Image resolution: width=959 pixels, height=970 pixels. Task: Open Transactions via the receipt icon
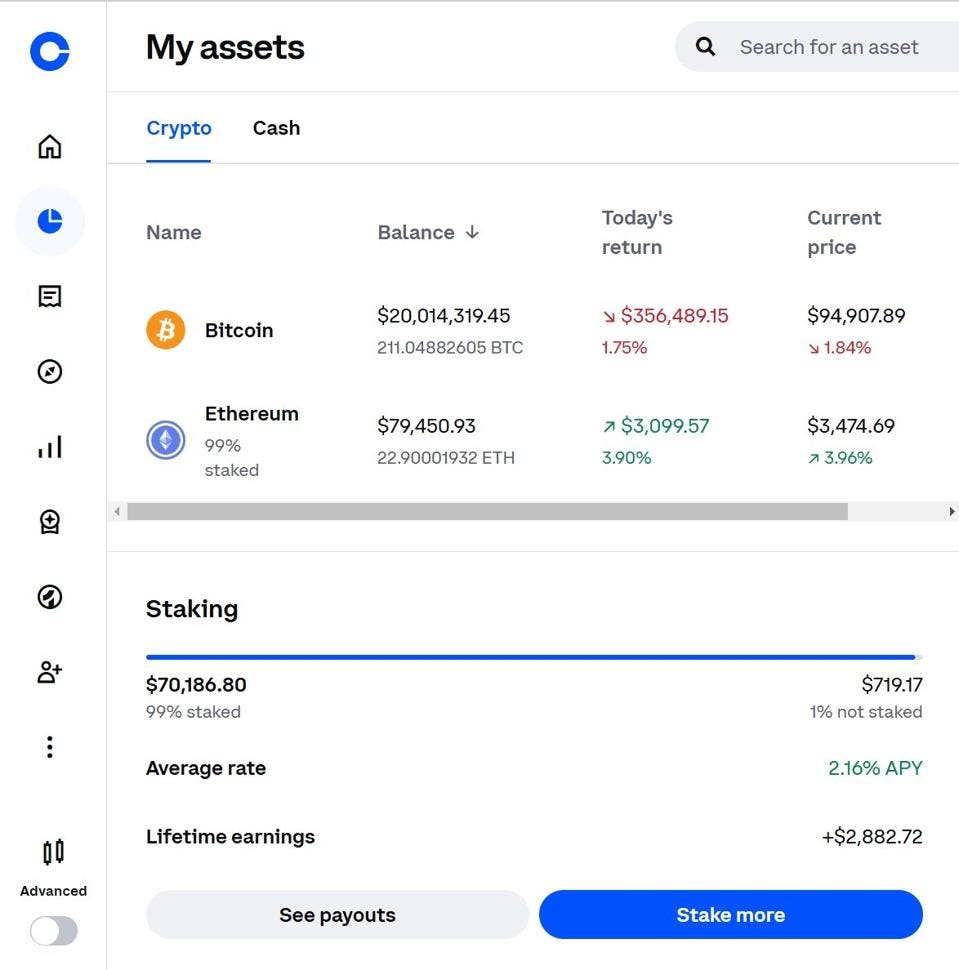click(x=49, y=296)
